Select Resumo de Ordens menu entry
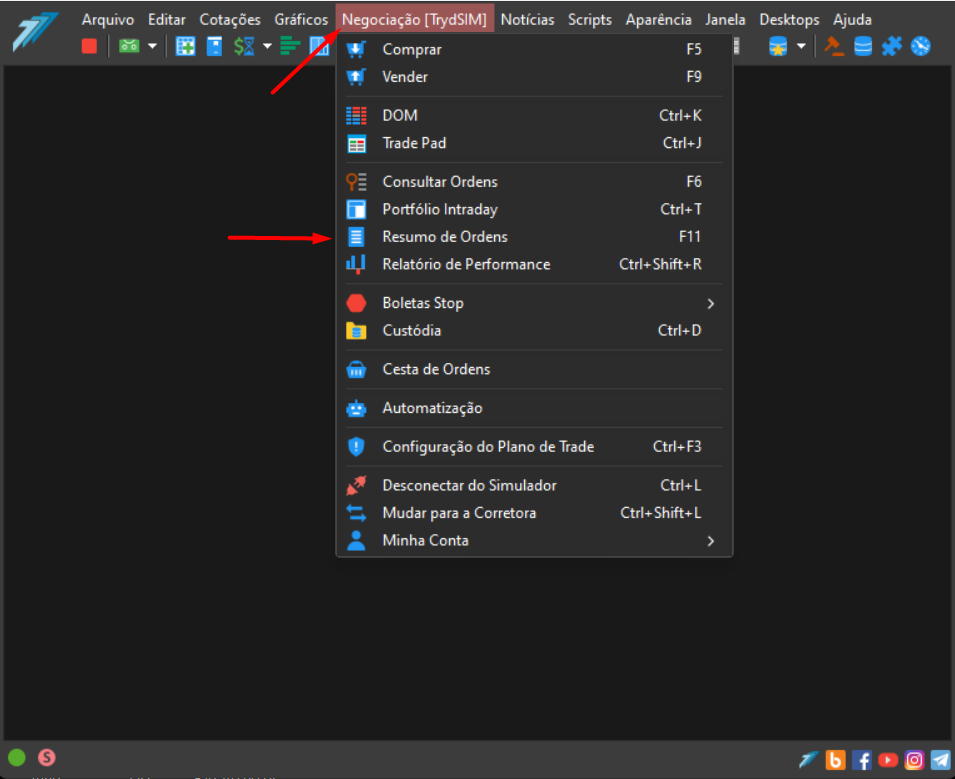The height and width of the screenshot is (779, 955). coord(534,237)
